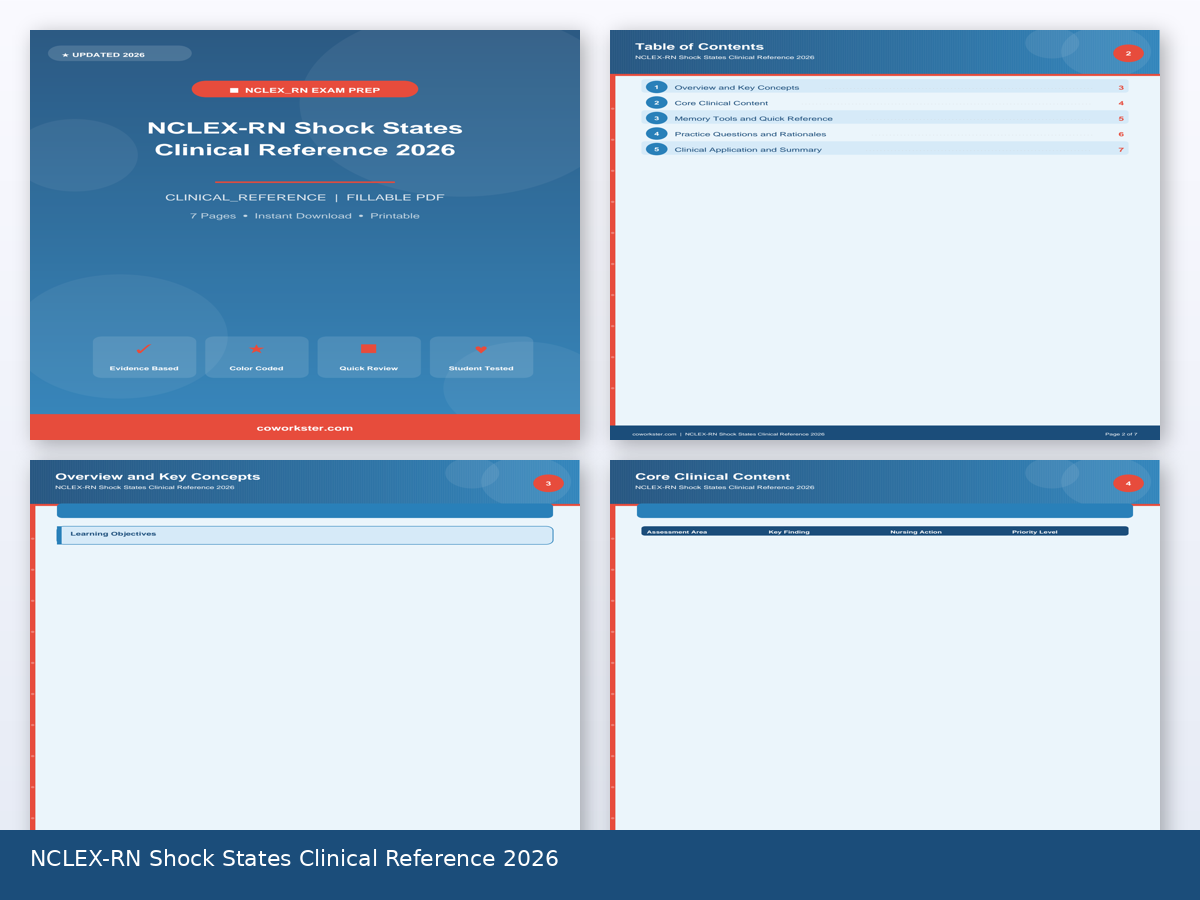
Task: Click the UPDATED 2026 badge
Action: [119, 54]
